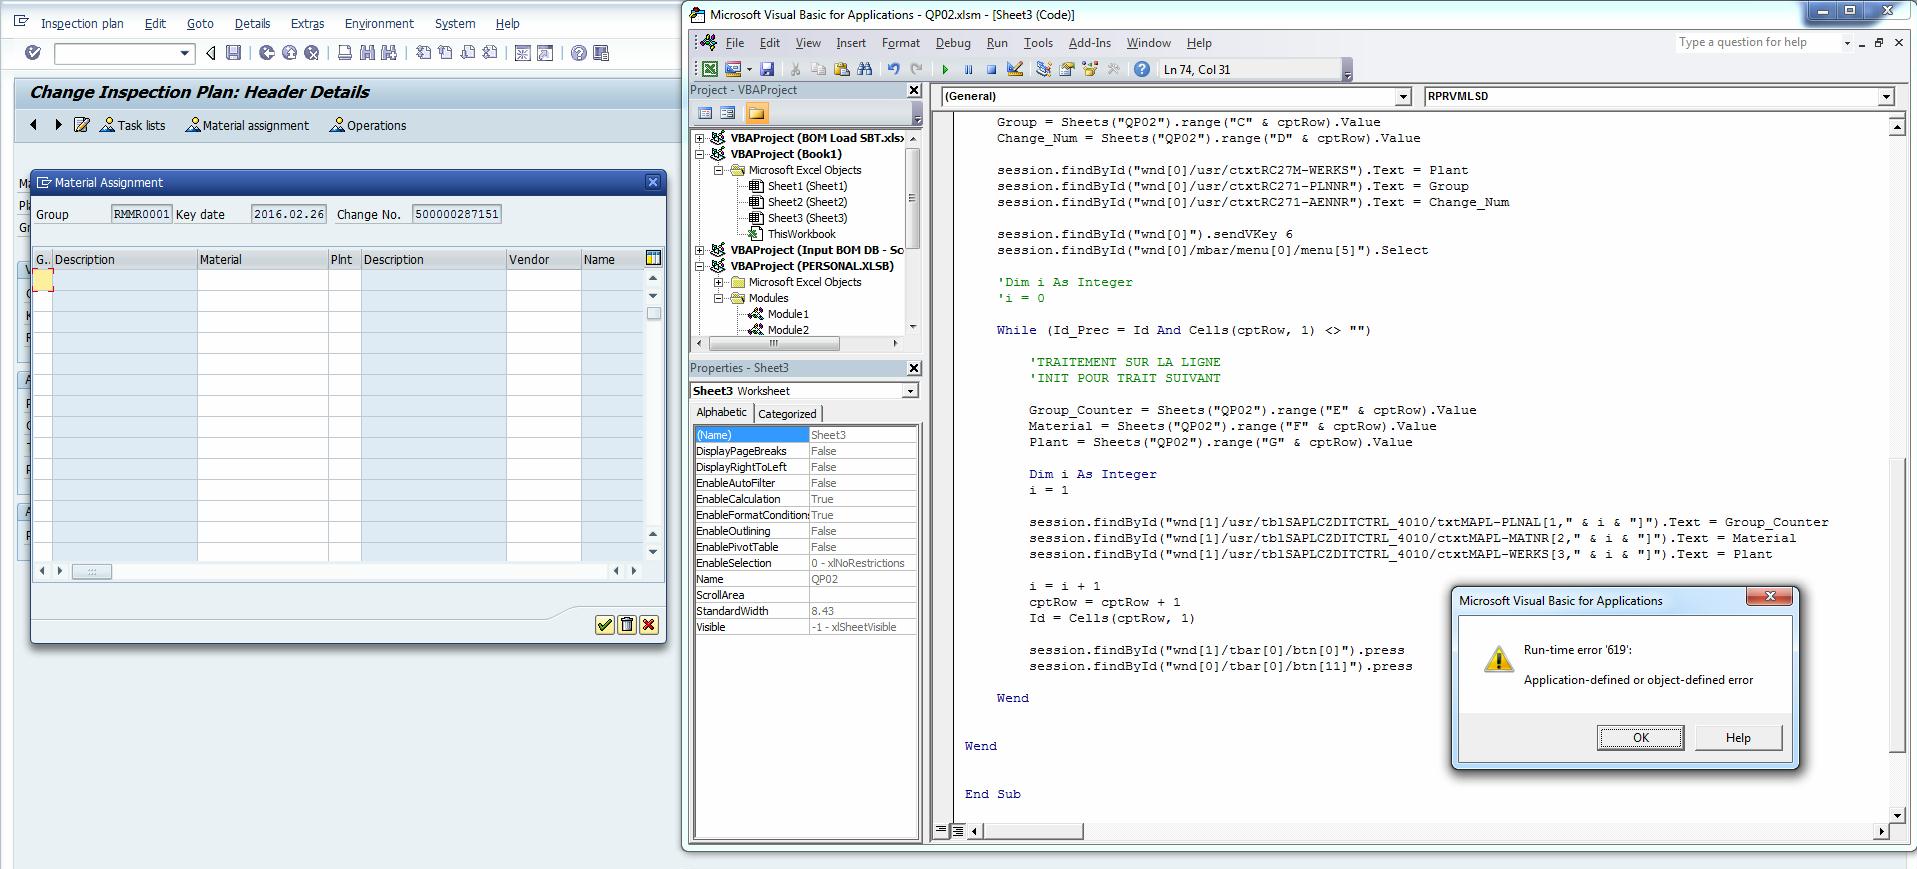Select the first row selector in Material Assignment table
1917x869 pixels.
coord(43,280)
